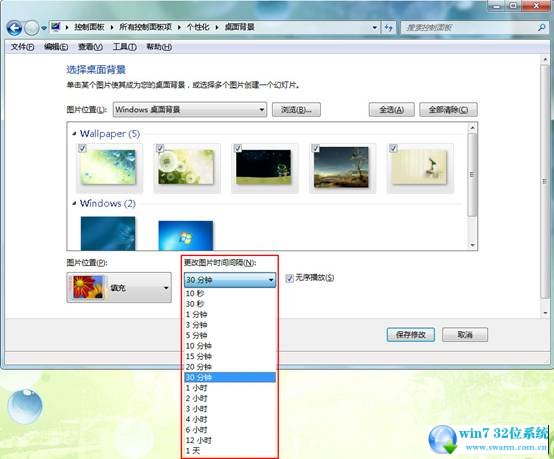Uncheck the beige sprout wallpaper checkbox

pyautogui.click(x=393, y=148)
